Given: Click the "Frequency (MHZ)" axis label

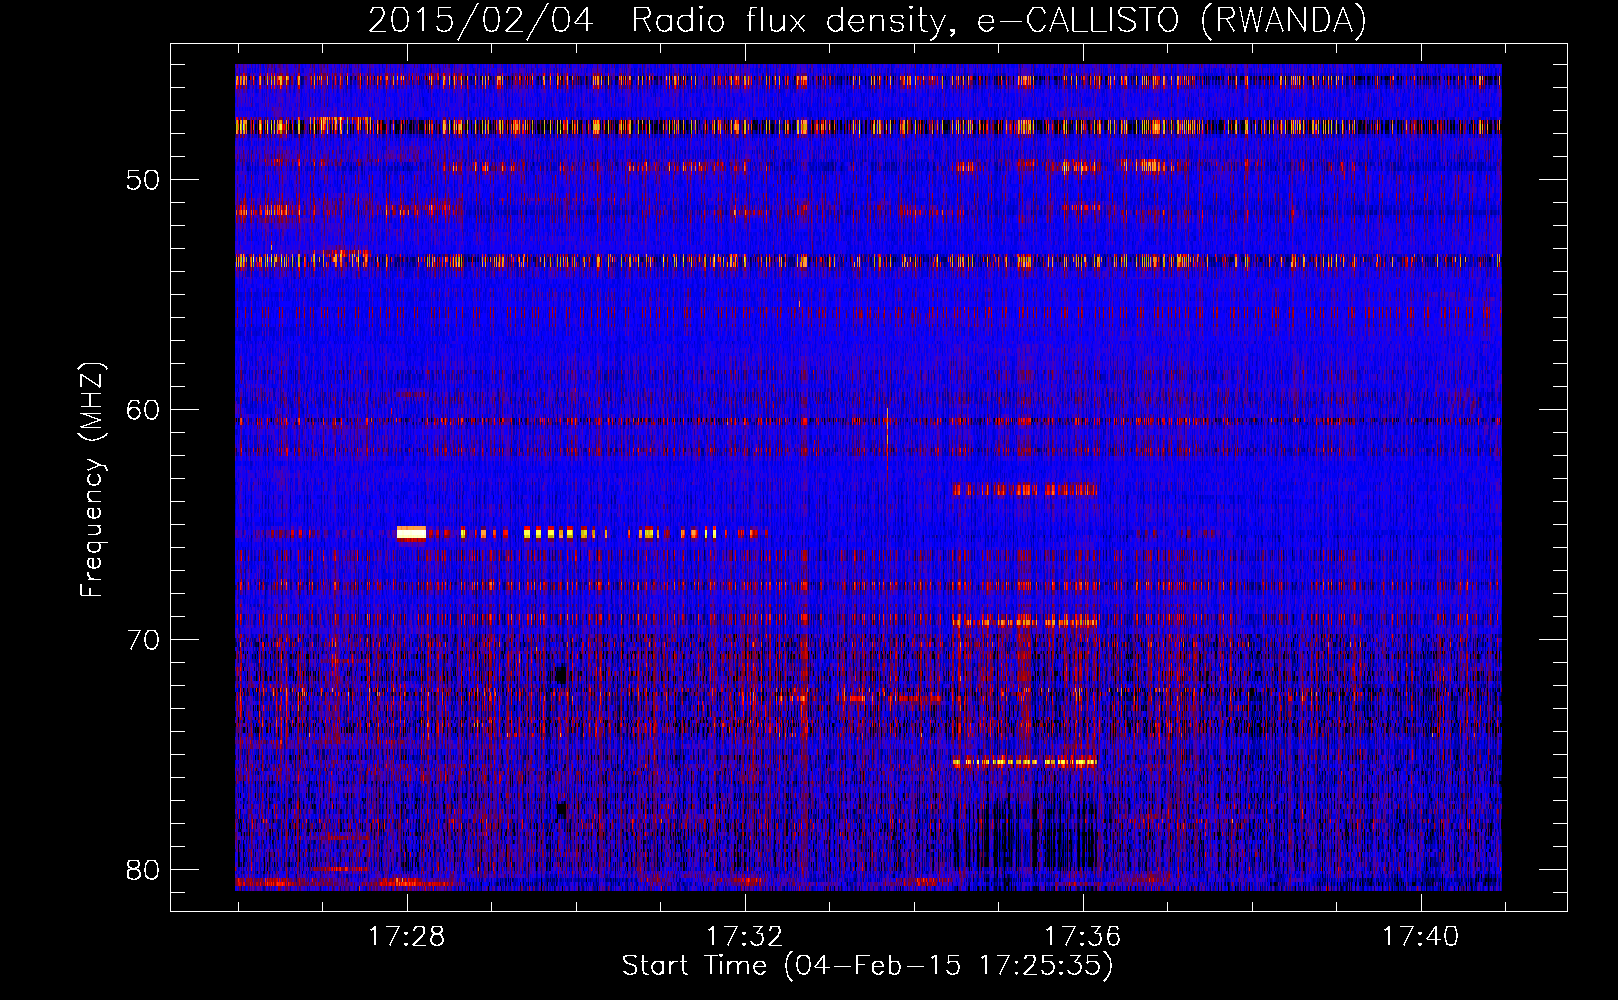Looking at the screenshot, I should pos(91,480).
